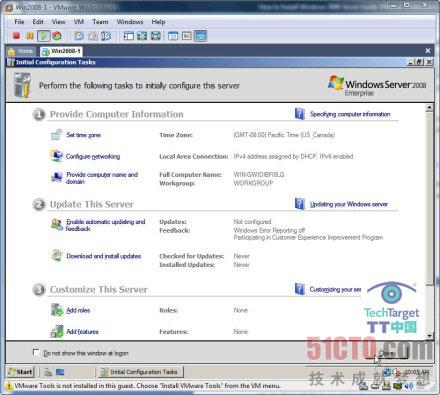Click the WIN-GWIDBFI8LQ computer name text
Screen dimensions: 440x395
pos(259,174)
